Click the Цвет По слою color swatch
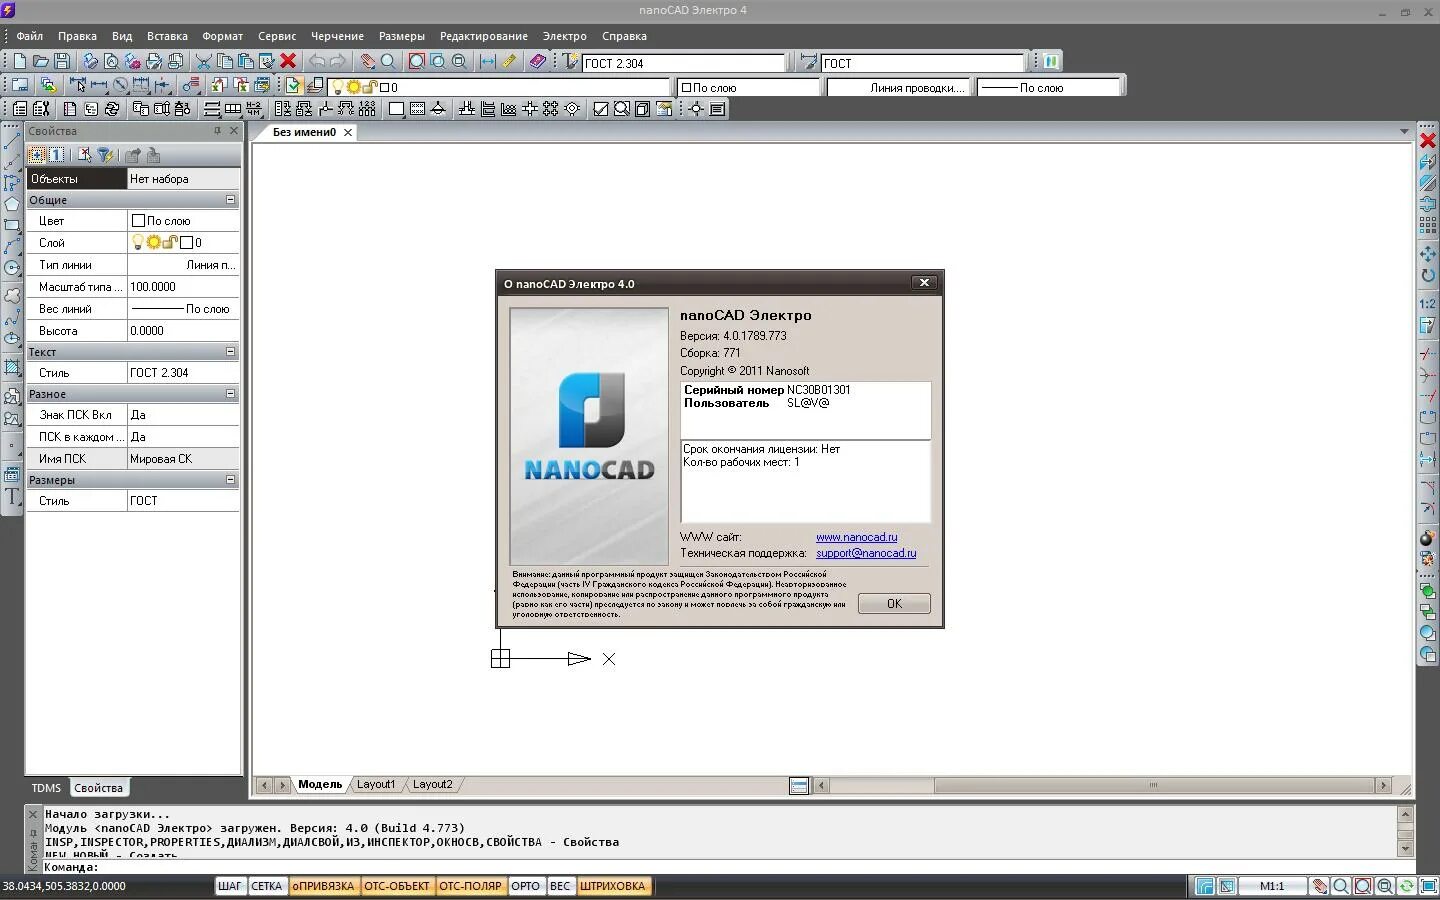Viewport: 1440px width, 900px height. coord(138,221)
